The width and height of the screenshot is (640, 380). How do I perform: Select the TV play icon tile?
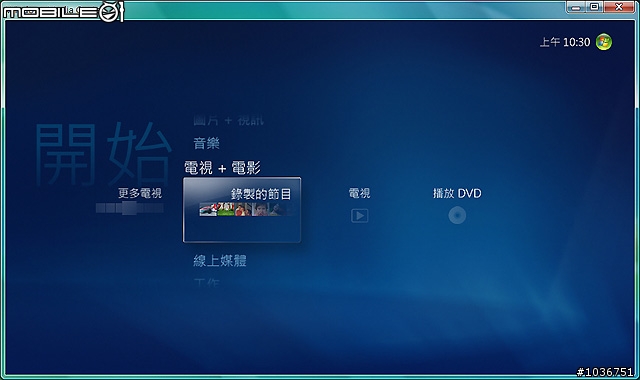click(360, 216)
